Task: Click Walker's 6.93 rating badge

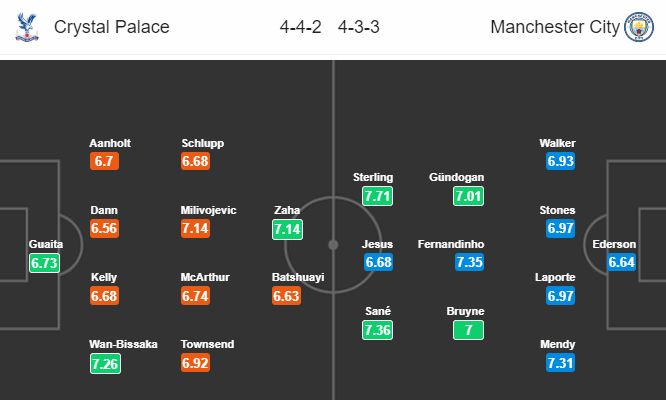Action: pos(561,161)
